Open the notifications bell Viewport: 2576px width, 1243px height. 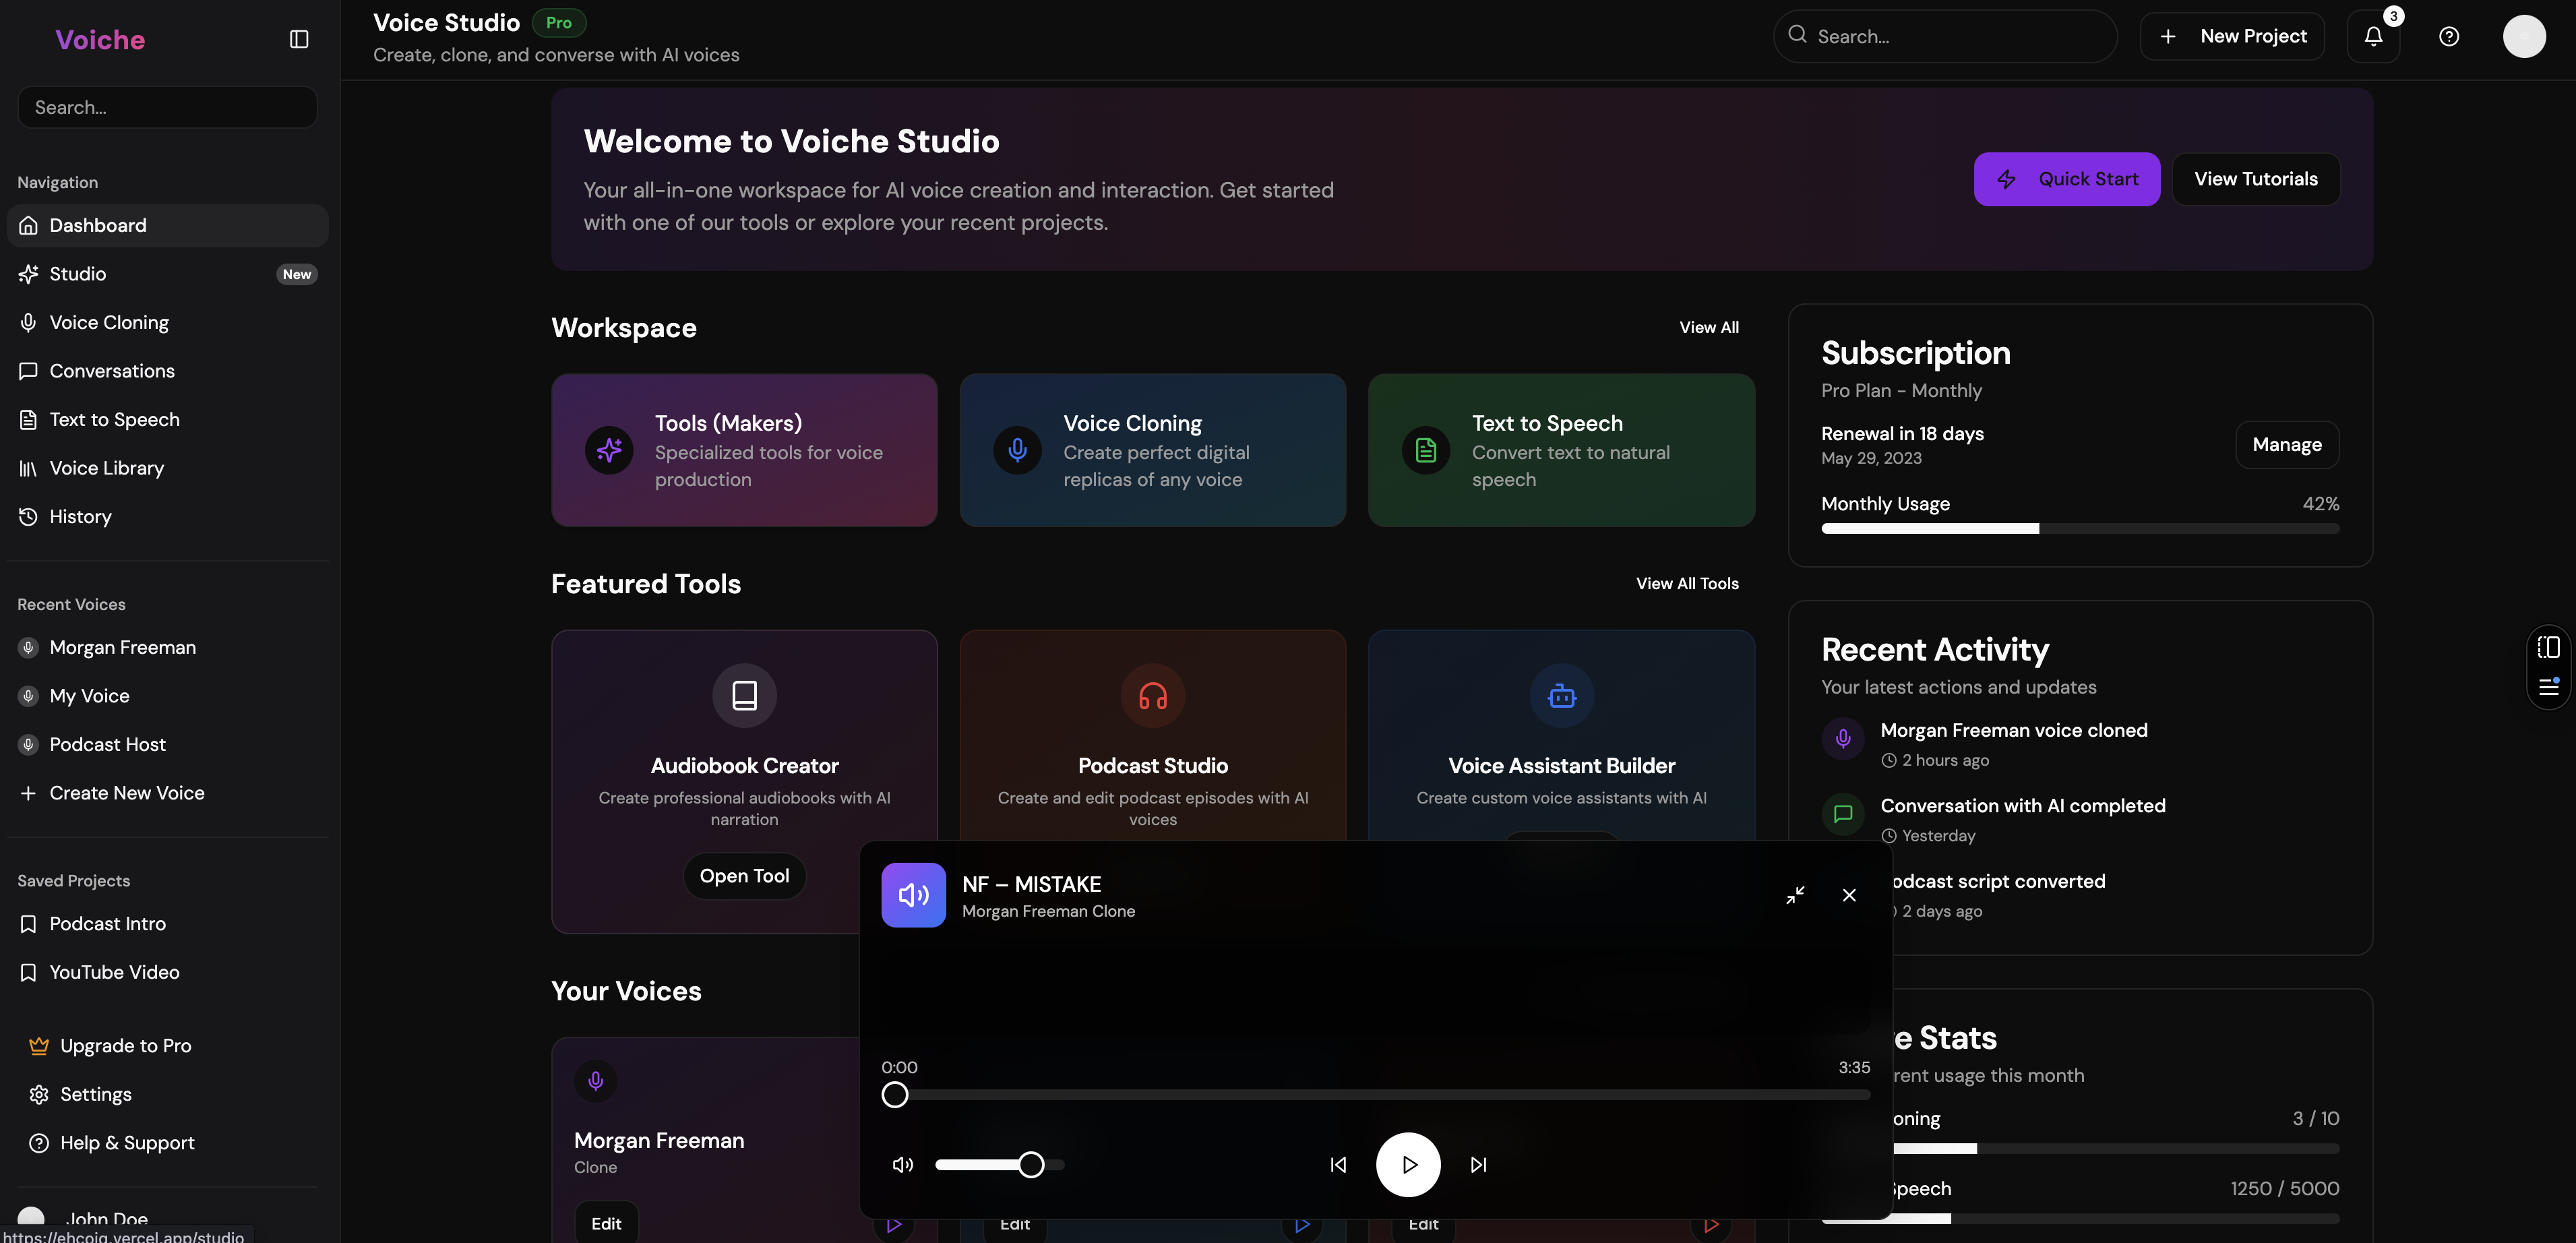tap(2373, 37)
